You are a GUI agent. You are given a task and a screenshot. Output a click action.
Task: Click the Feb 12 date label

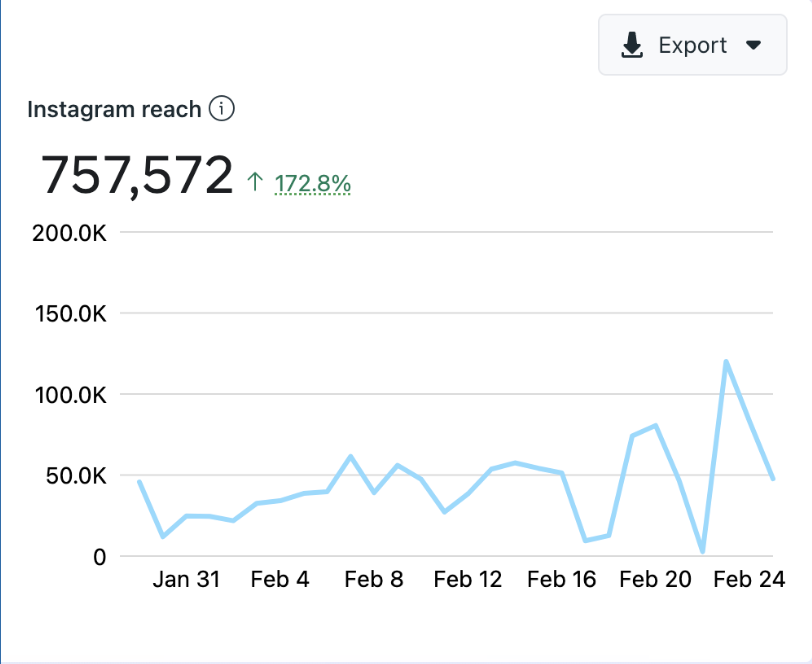click(468, 580)
